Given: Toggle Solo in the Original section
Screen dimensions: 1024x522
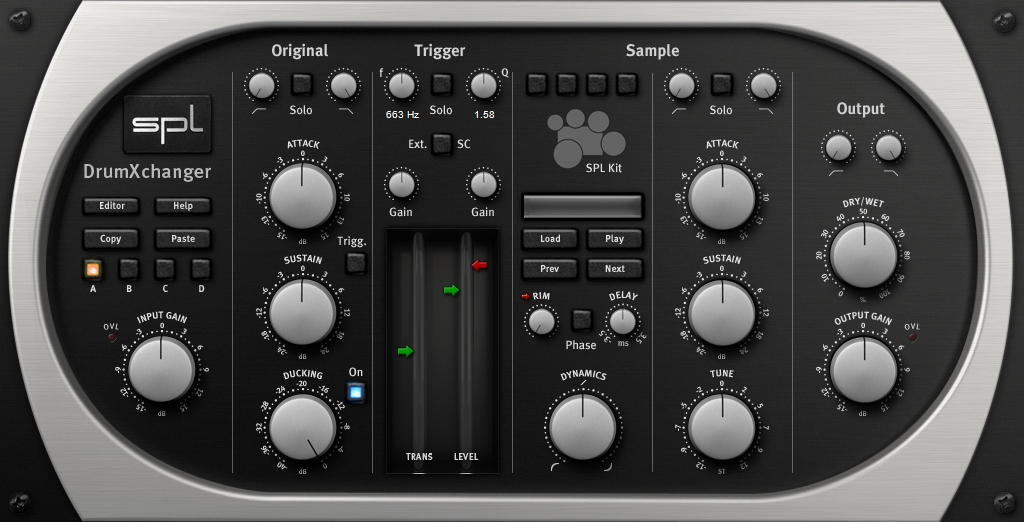Looking at the screenshot, I should click(x=301, y=84).
